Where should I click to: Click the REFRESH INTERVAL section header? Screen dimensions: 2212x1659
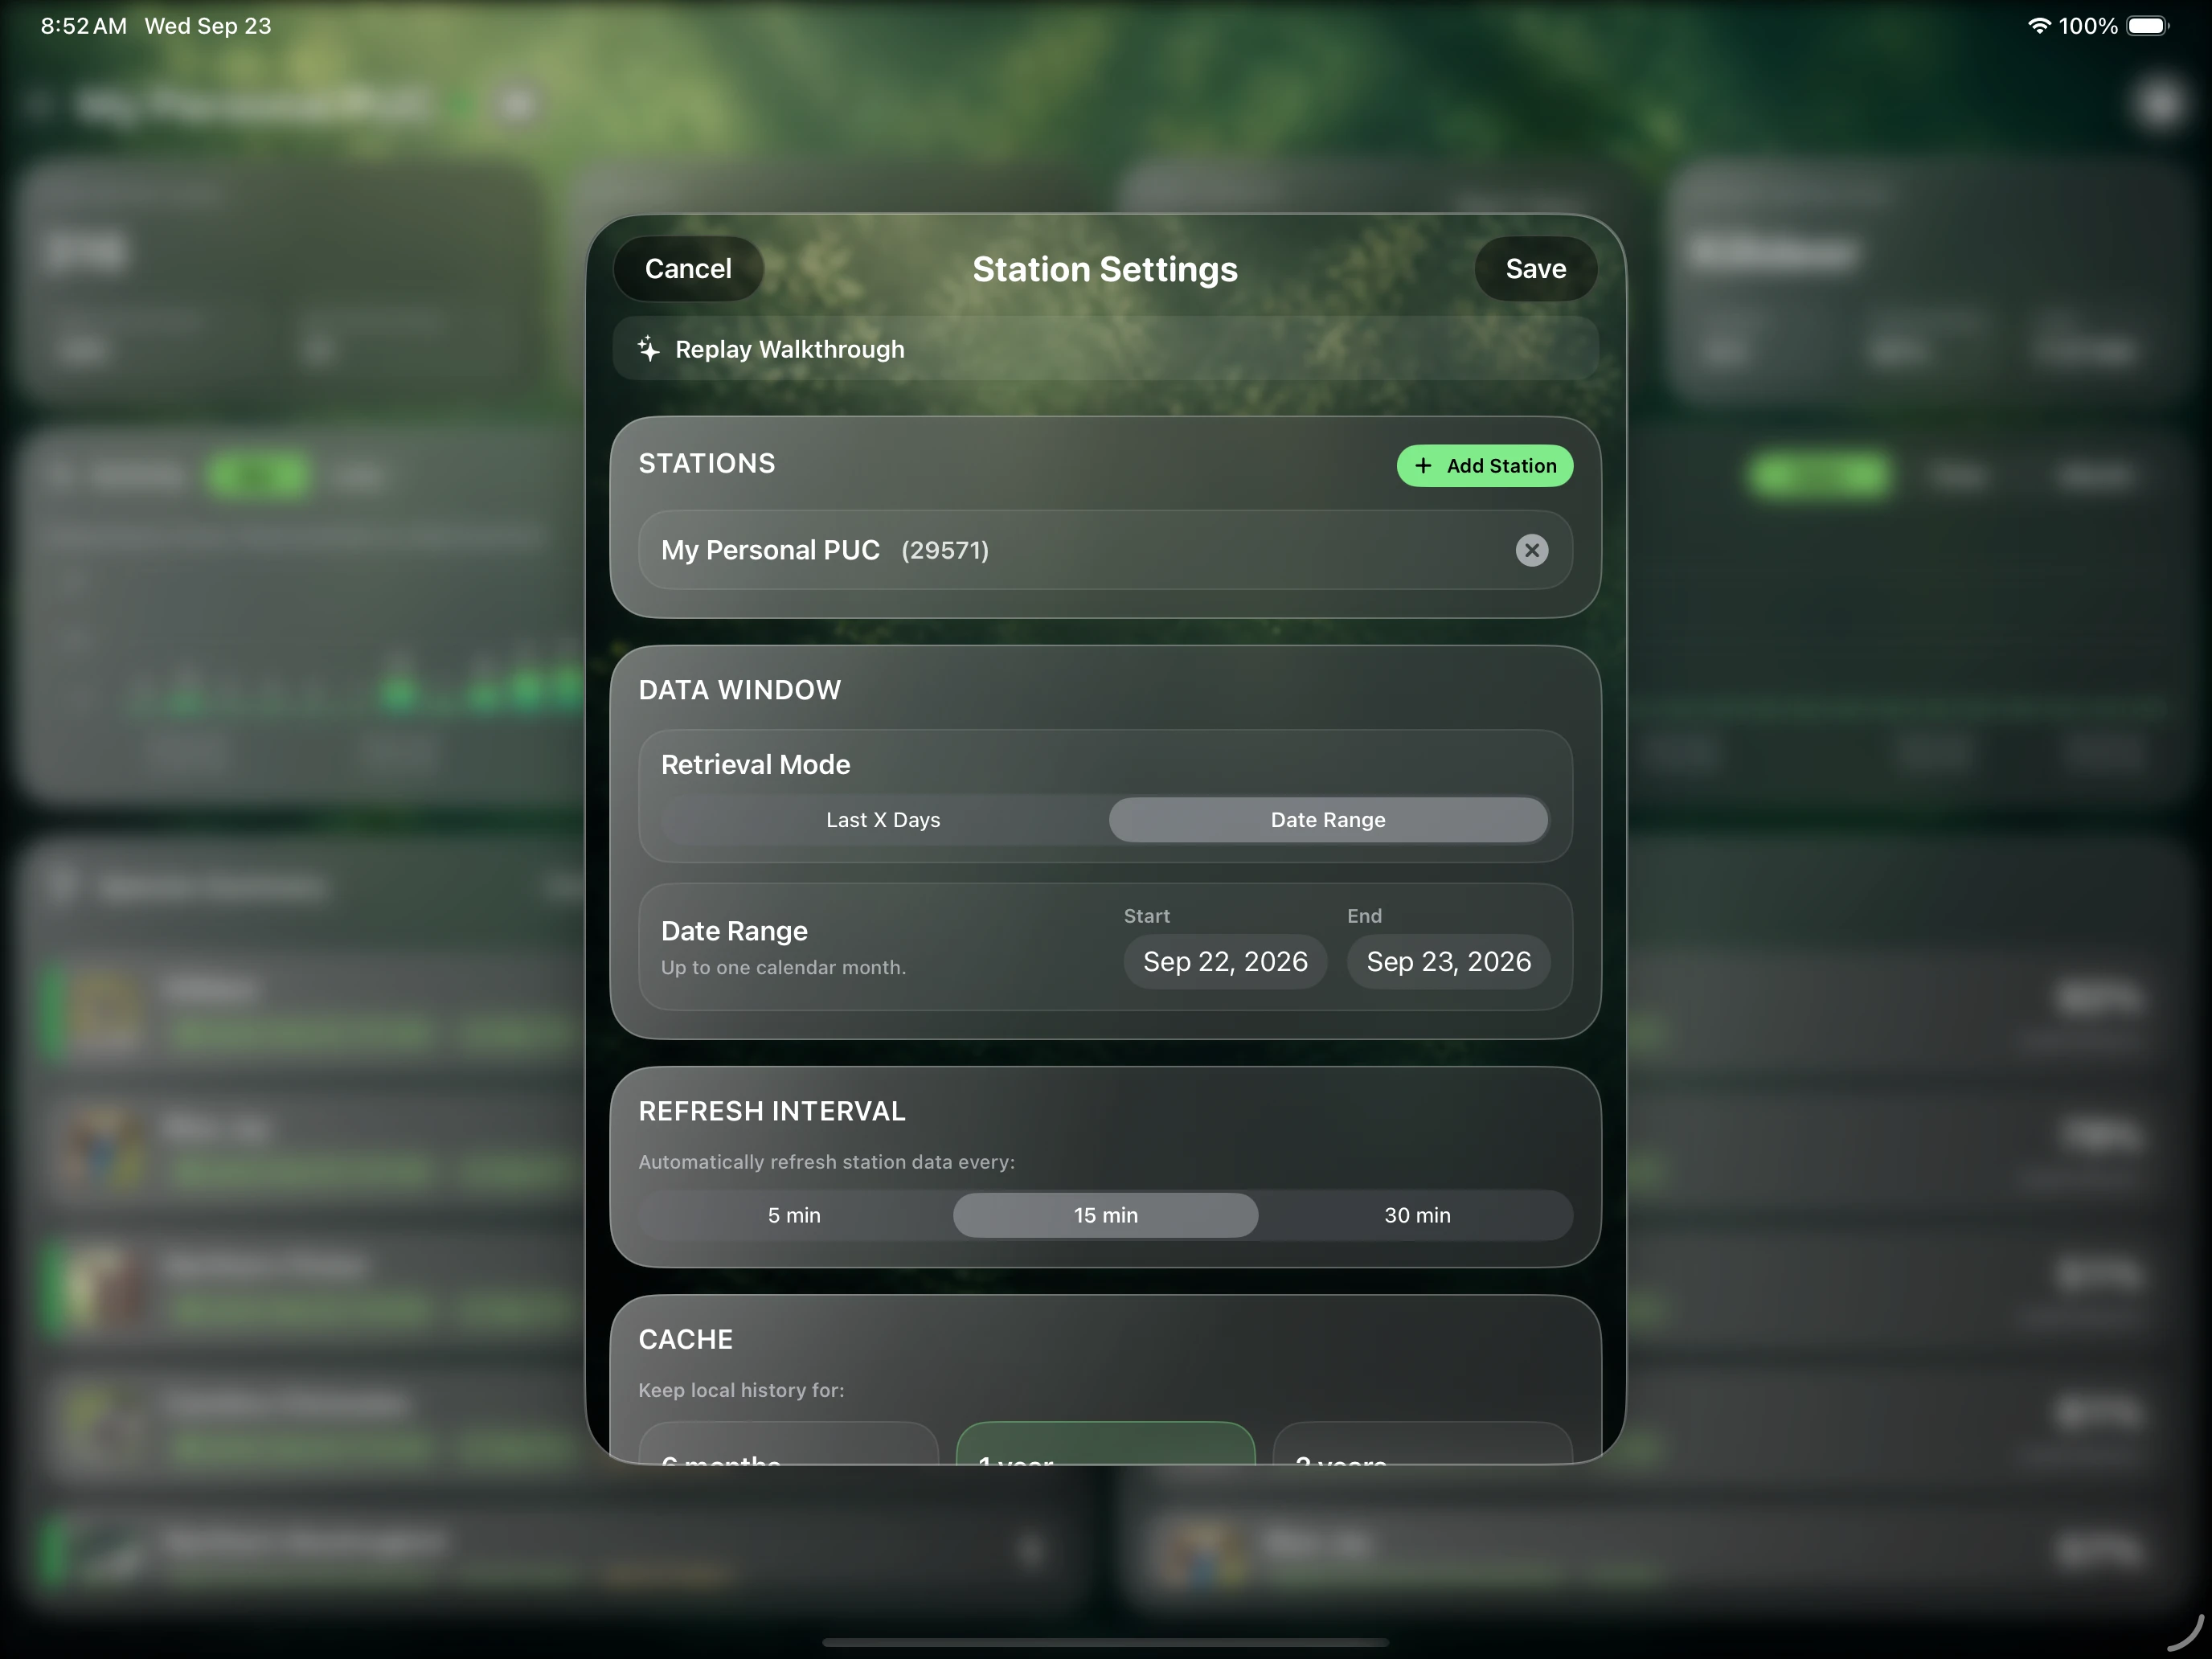coord(772,1111)
